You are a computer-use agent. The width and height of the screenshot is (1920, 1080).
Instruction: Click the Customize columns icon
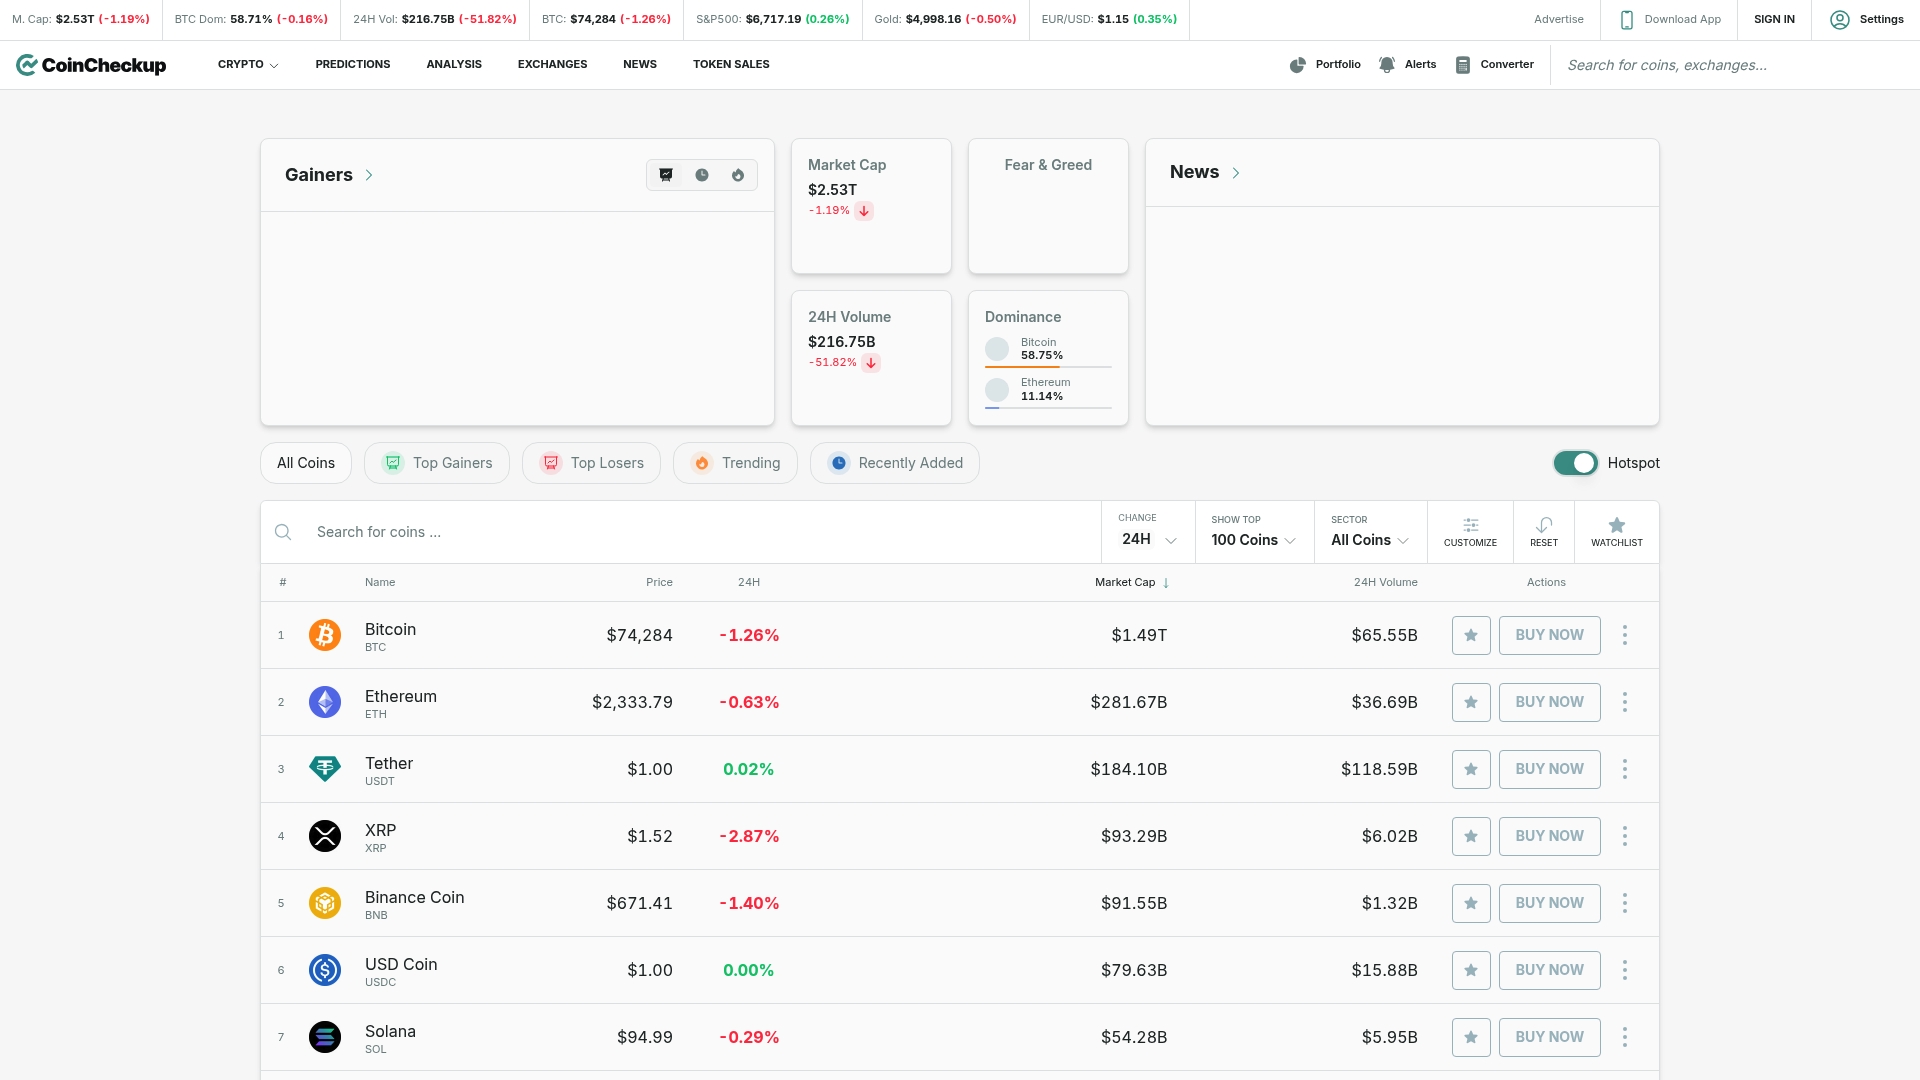(x=1470, y=531)
